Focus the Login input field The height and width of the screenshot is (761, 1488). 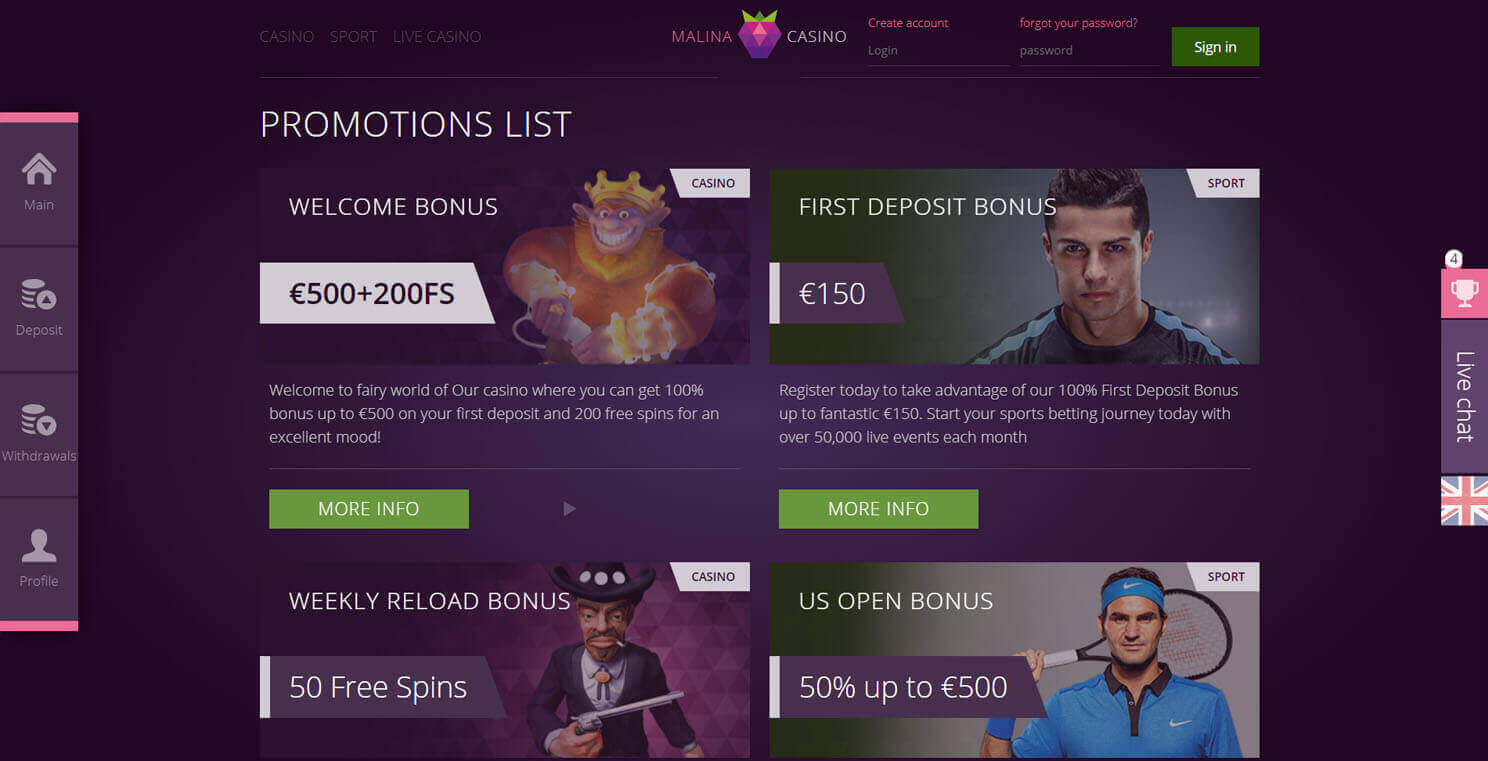(938, 51)
